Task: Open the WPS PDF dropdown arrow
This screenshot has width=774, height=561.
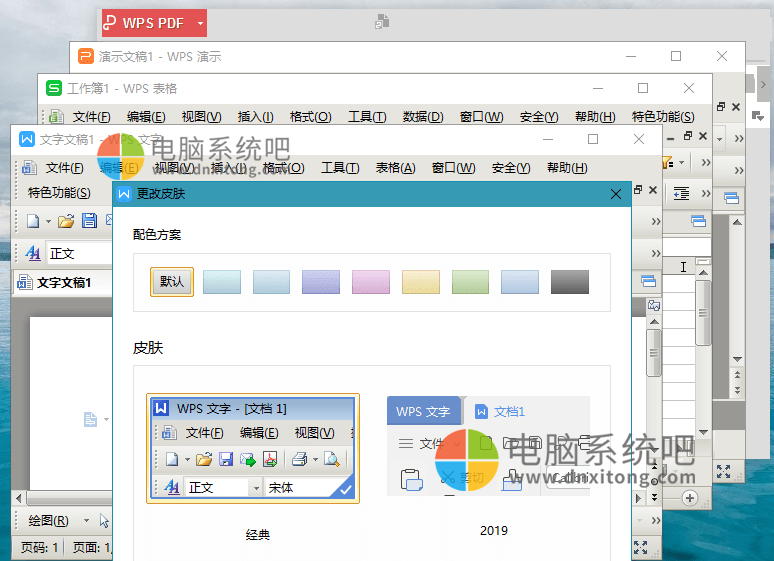Action: pos(200,23)
